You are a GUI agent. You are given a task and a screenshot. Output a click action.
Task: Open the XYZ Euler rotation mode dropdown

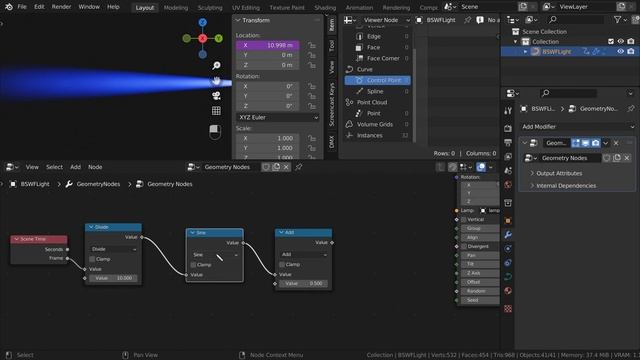tap(278, 117)
